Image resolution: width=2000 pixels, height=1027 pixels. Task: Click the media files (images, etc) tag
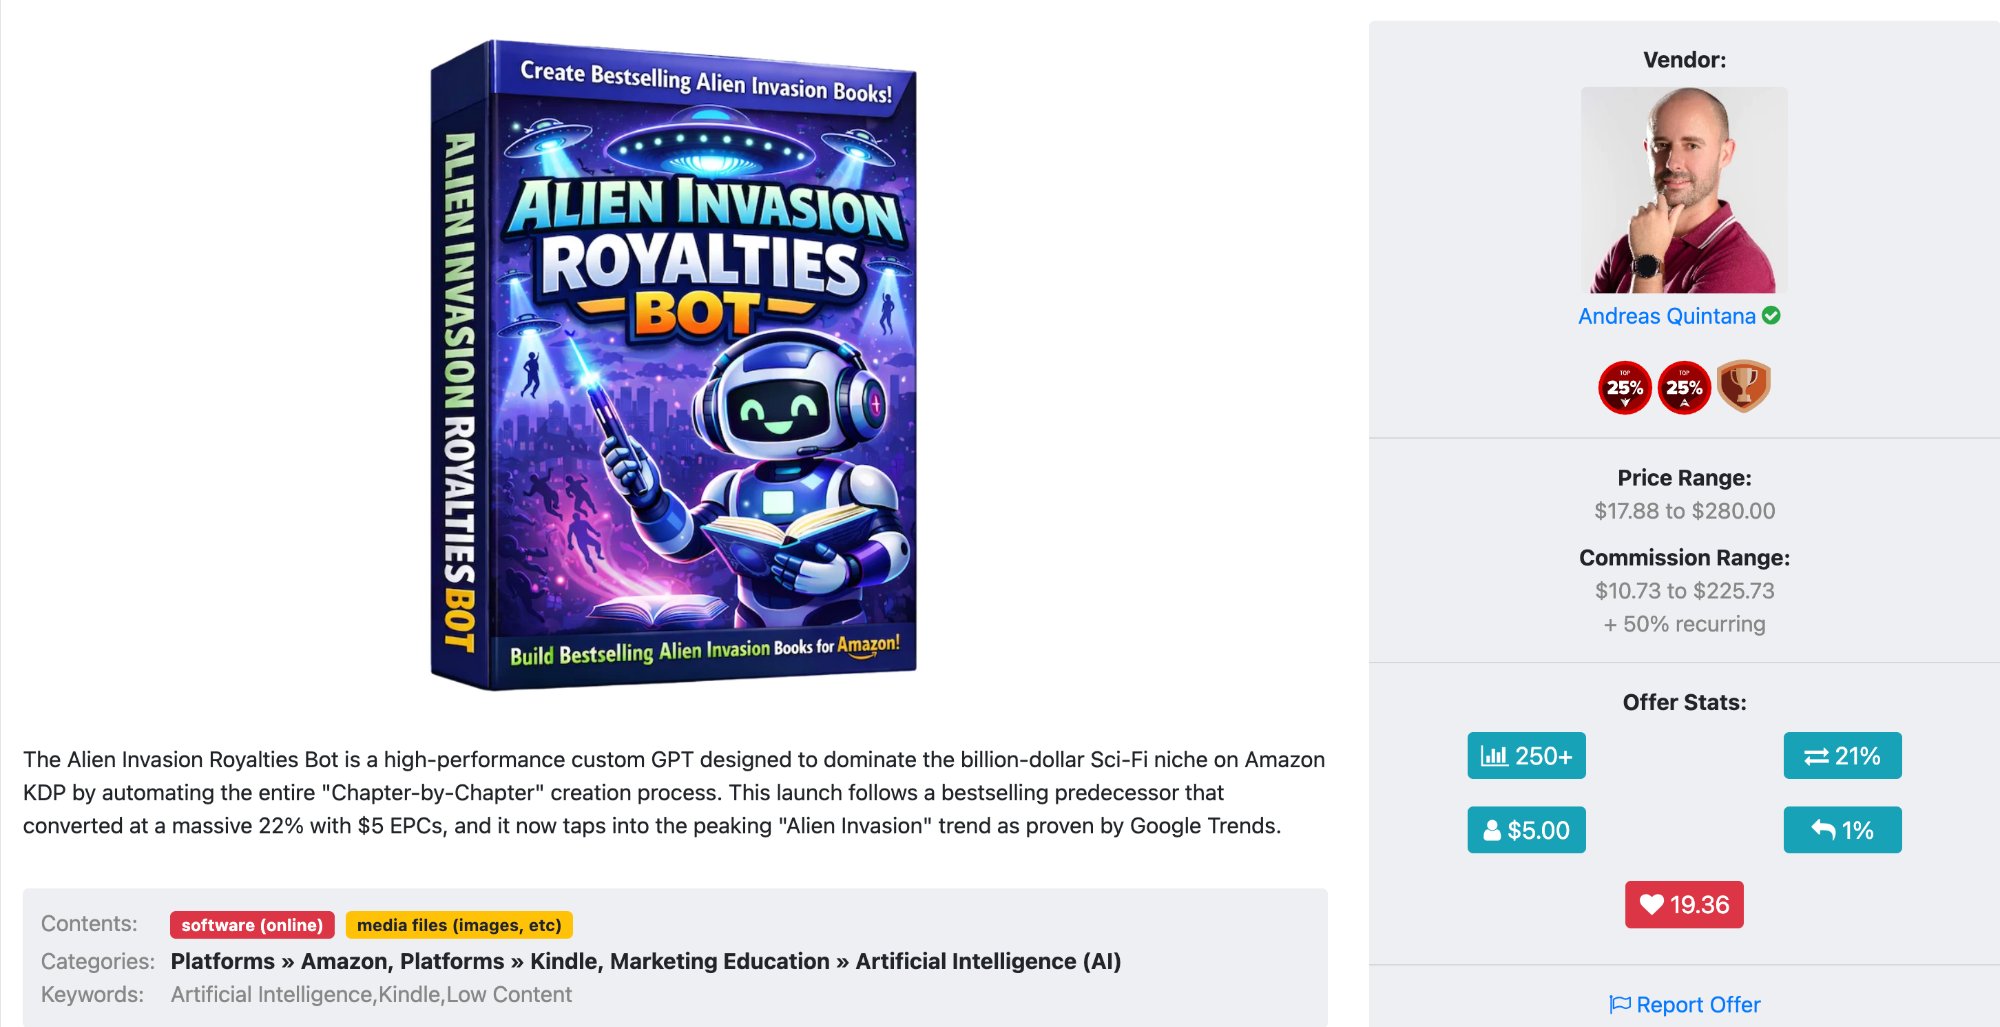point(459,925)
